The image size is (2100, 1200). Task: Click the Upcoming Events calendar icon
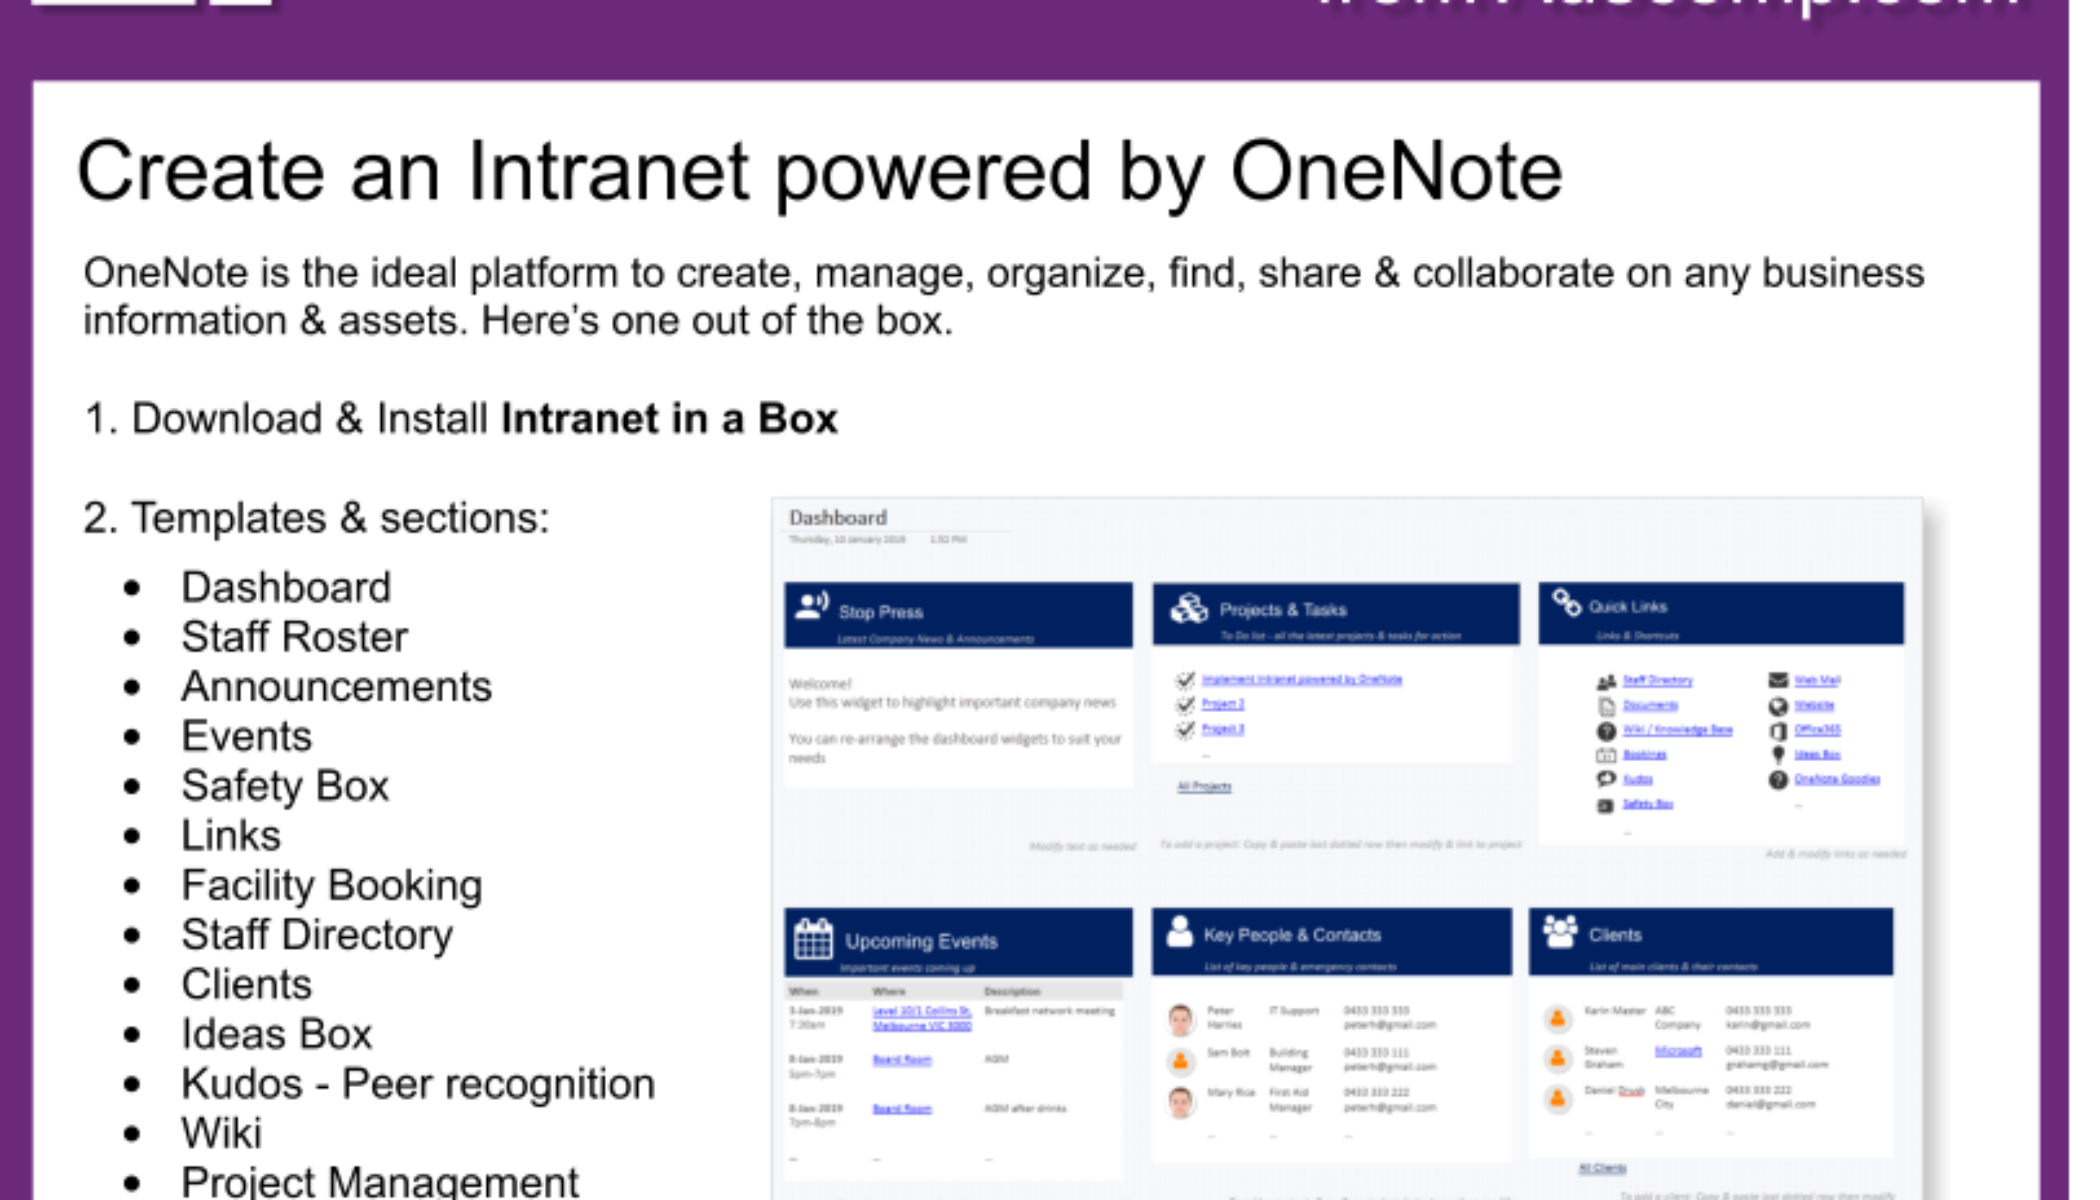coord(813,939)
